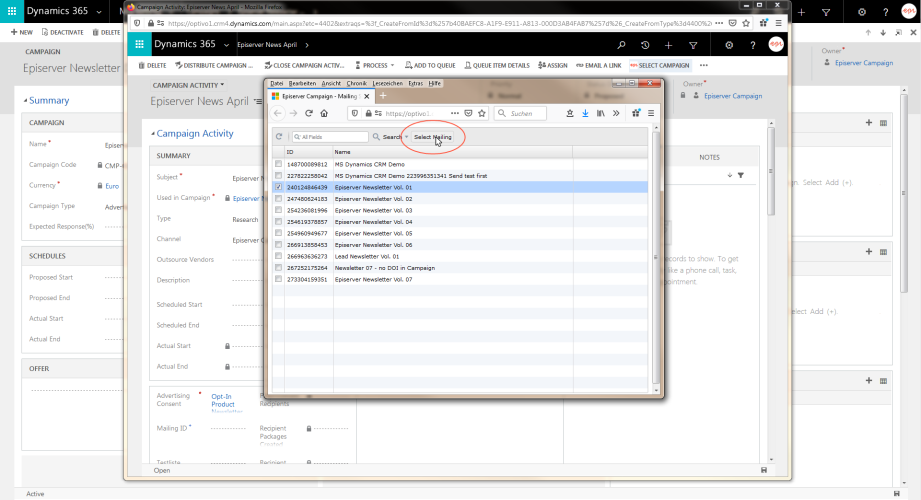This screenshot has width=921, height=500.
Task: Check Episerver Newsletter Vol. 05 checkbox
Action: click(x=278, y=233)
